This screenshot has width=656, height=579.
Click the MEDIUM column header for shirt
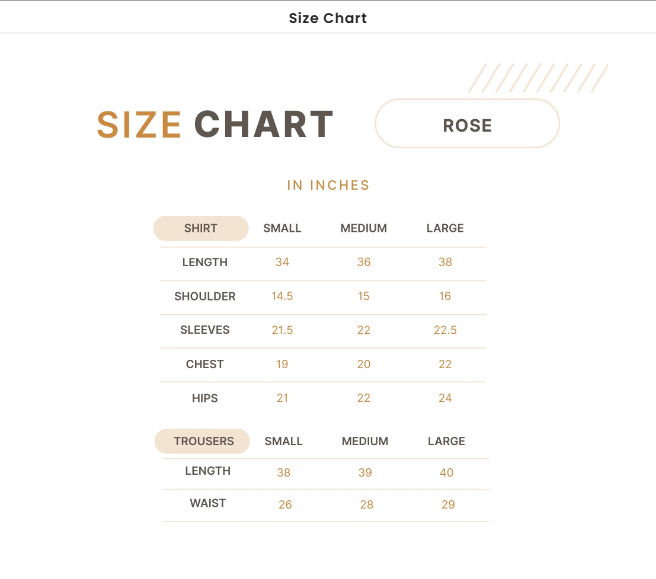click(363, 229)
